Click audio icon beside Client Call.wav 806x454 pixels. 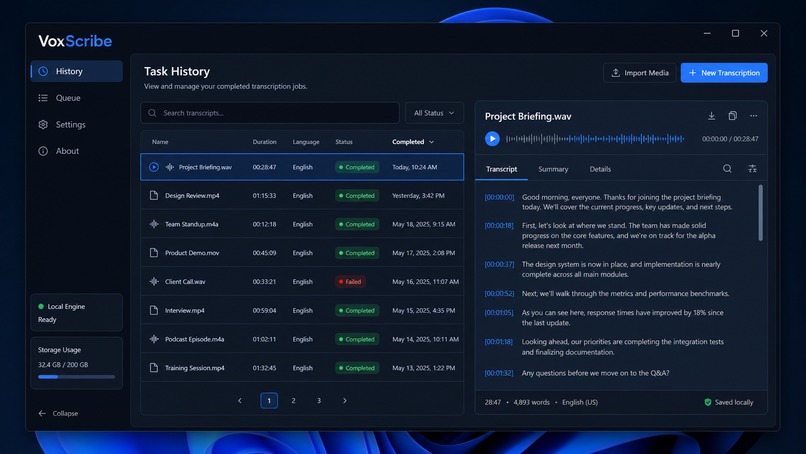[154, 281]
